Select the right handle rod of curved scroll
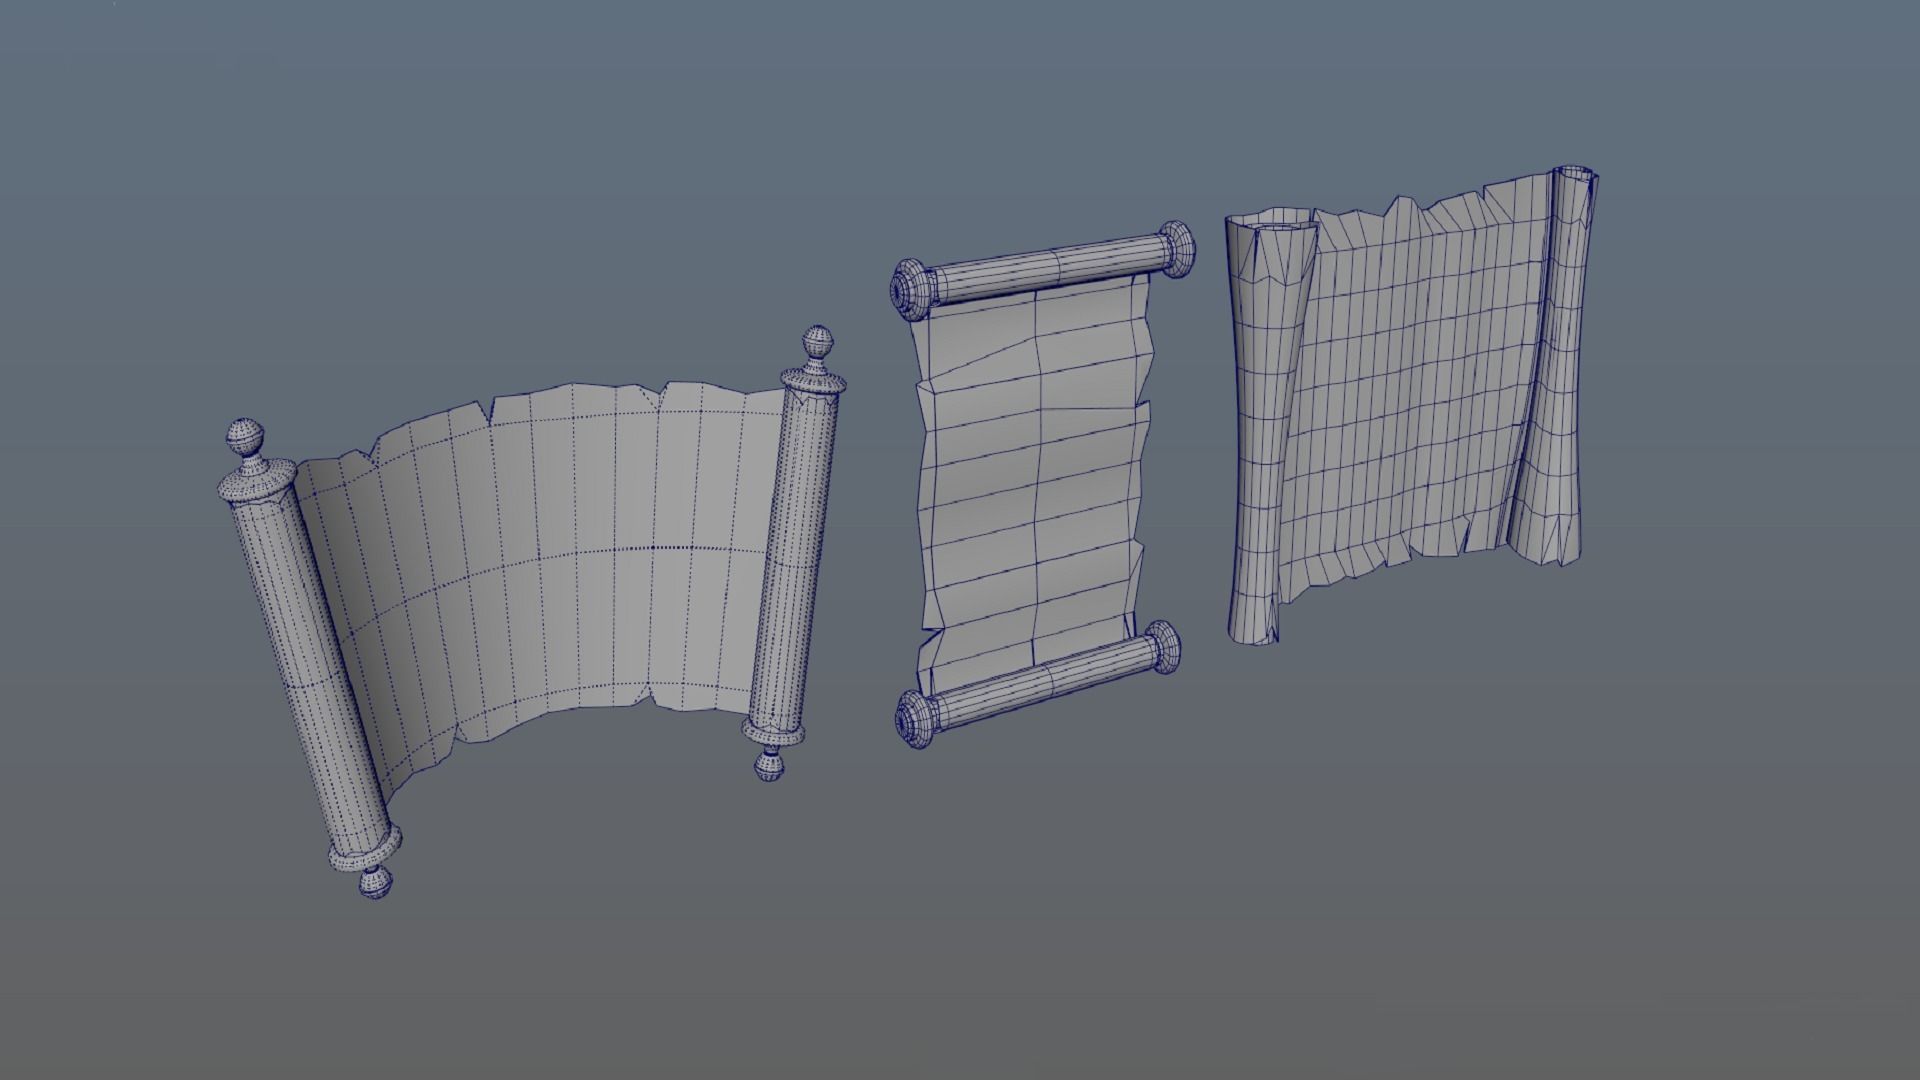This screenshot has height=1080, width=1920. point(794,553)
